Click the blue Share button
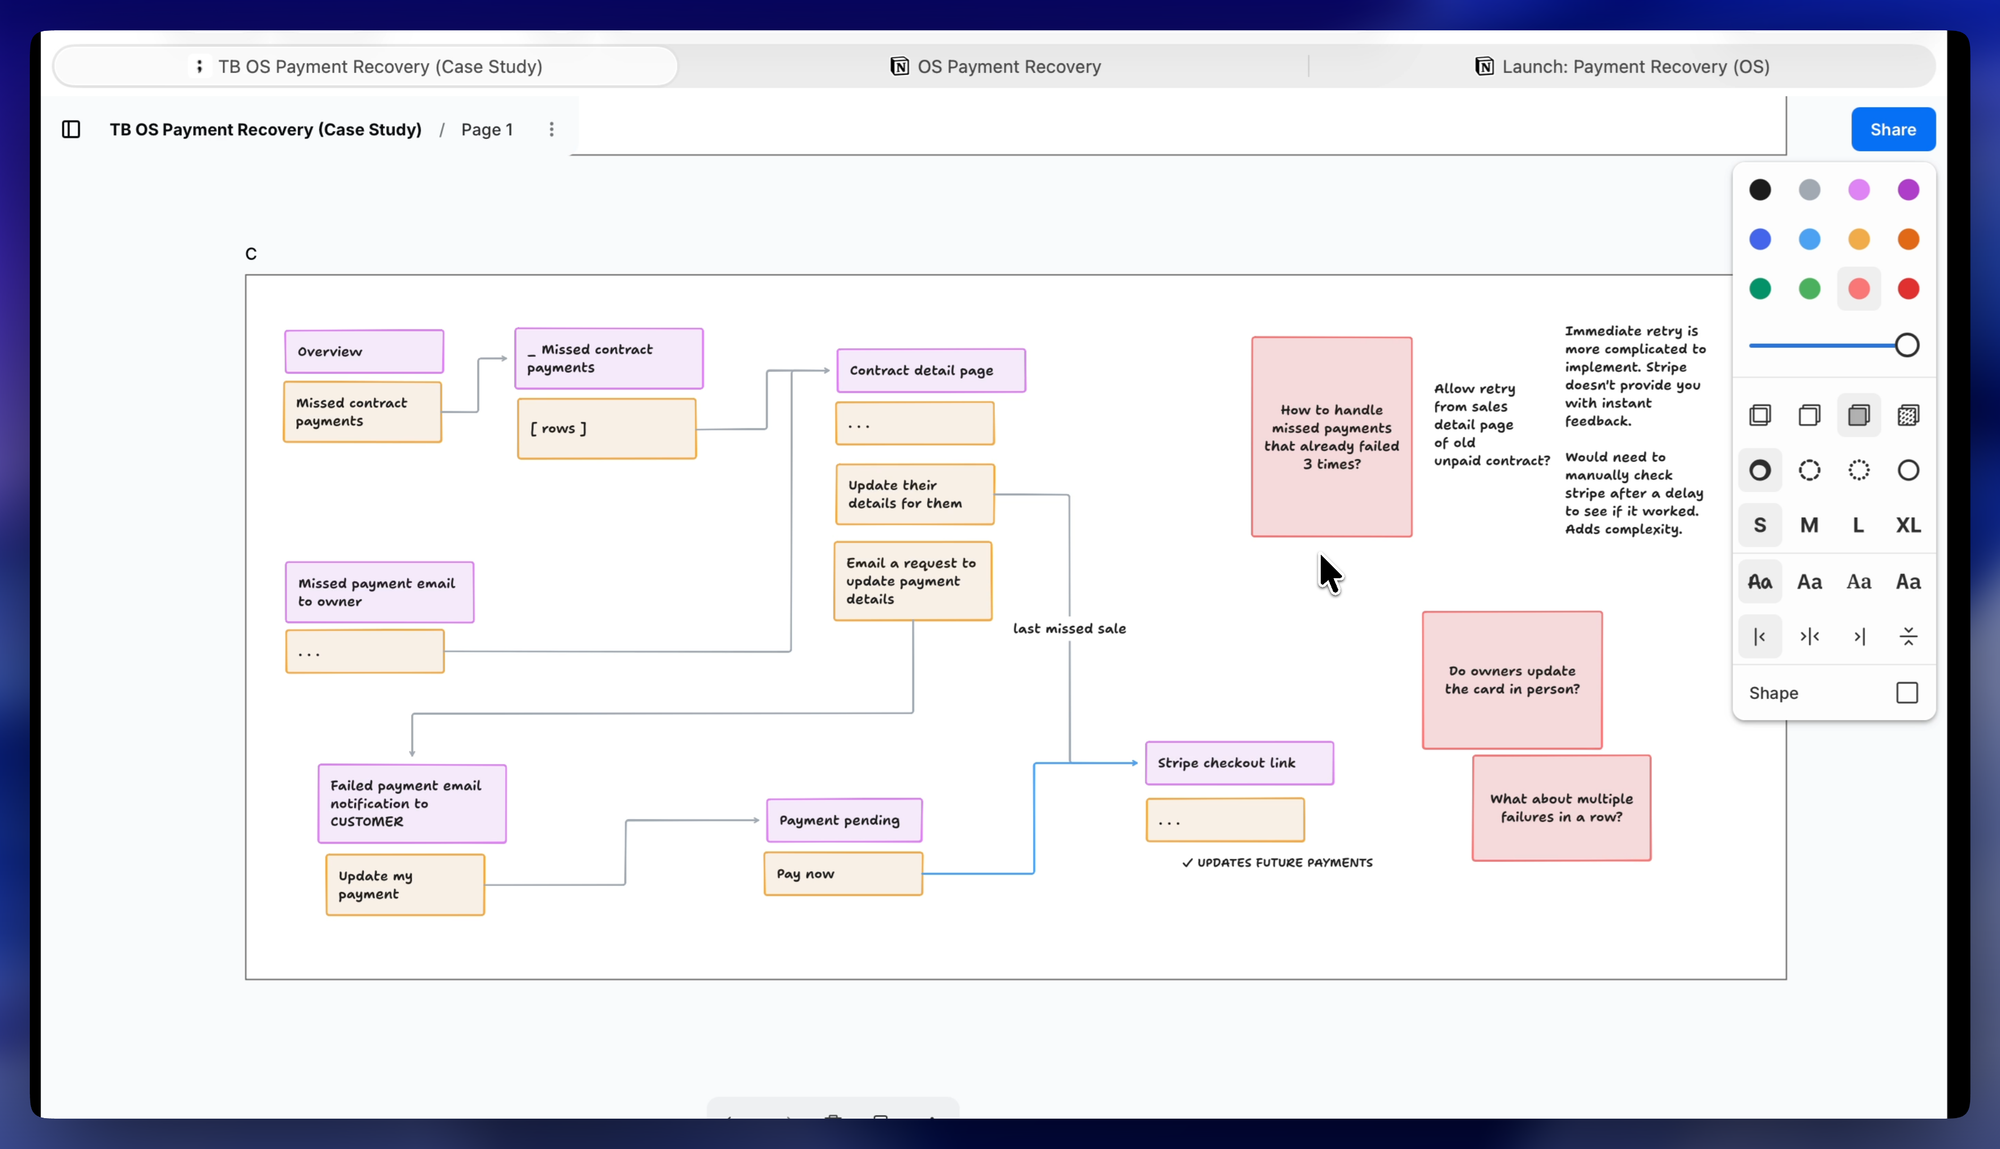The width and height of the screenshot is (2000, 1149). click(1892, 129)
